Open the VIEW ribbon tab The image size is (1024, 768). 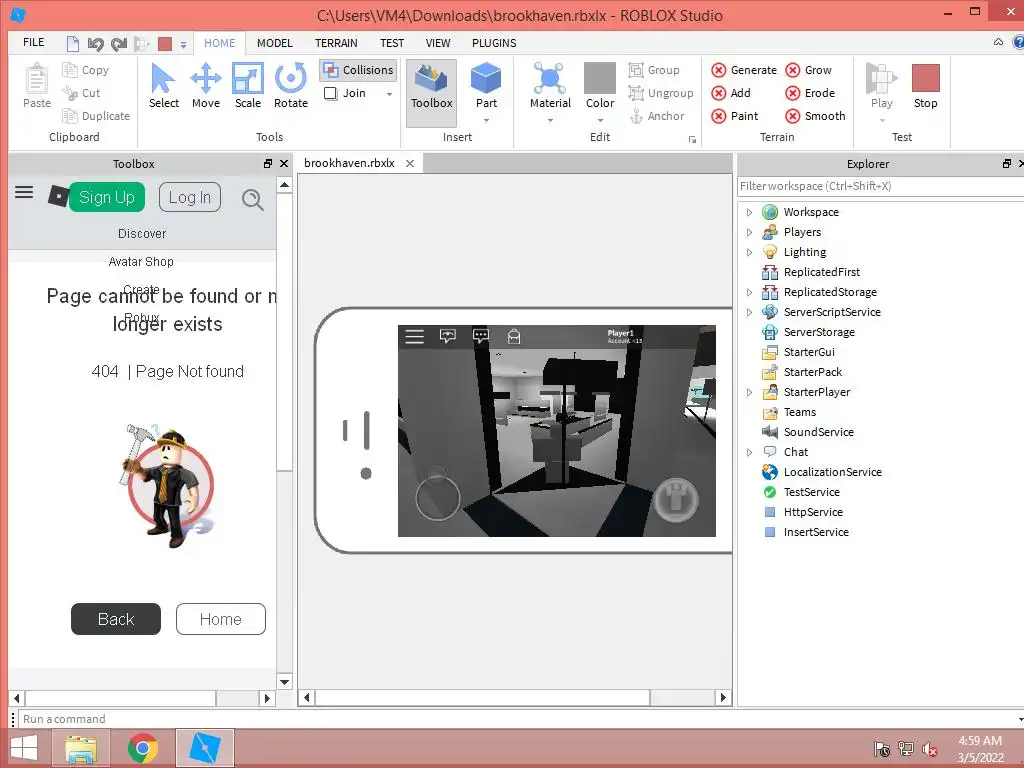(438, 43)
